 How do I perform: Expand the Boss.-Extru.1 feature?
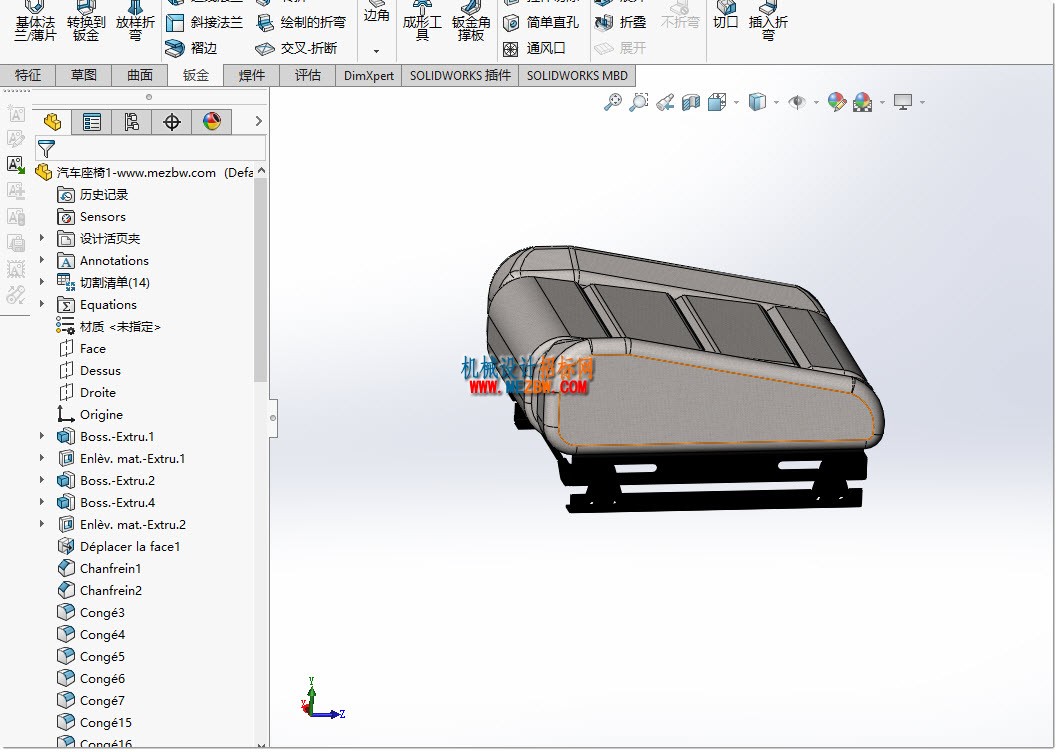tap(42, 436)
